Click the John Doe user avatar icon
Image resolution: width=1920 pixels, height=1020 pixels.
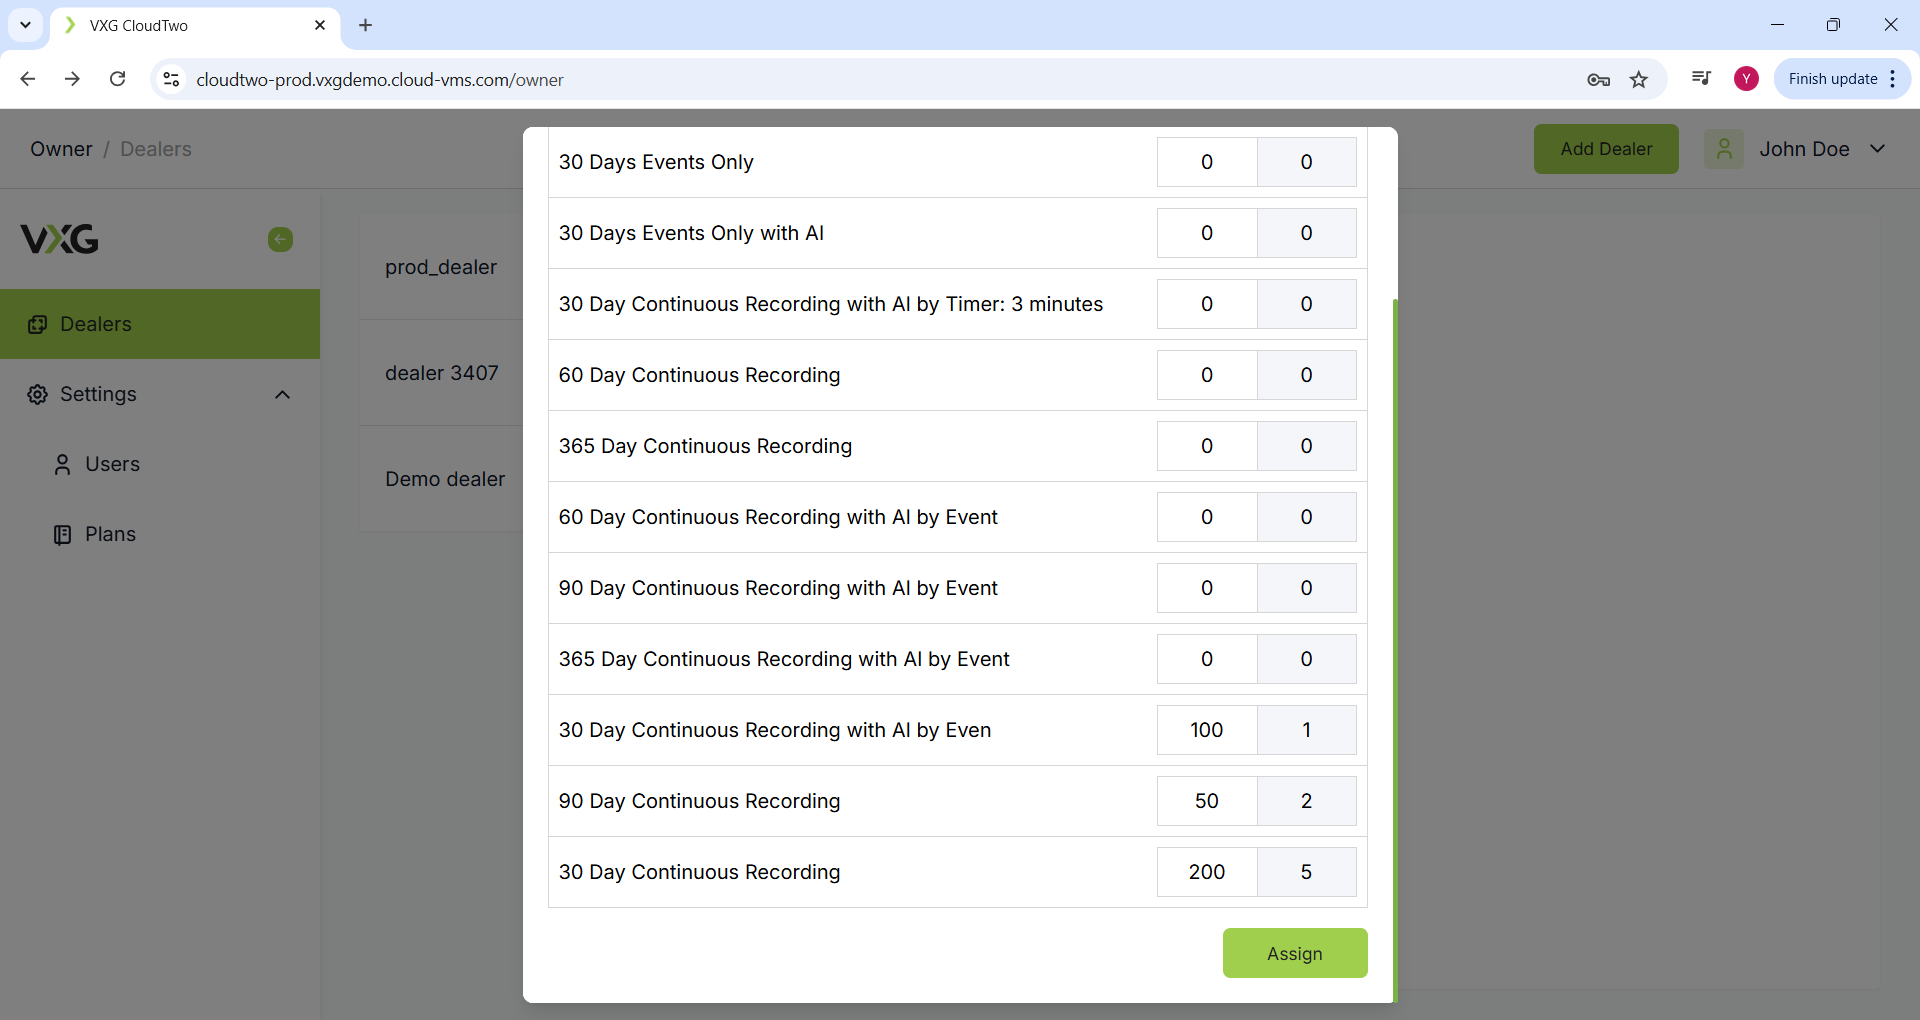click(x=1724, y=149)
